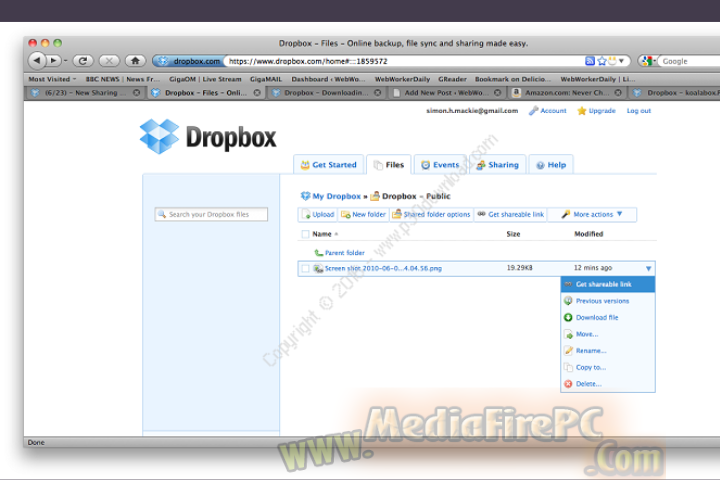Screen dimensions: 720x480
Task: Open the GigaMAIL bookmark
Action: coord(266,79)
